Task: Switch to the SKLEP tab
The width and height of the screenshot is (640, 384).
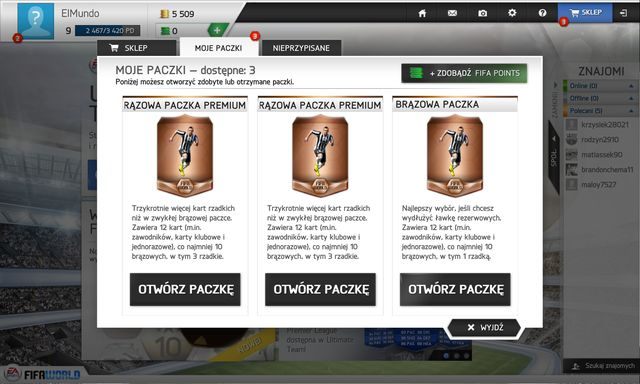Action: coord(137,48)
